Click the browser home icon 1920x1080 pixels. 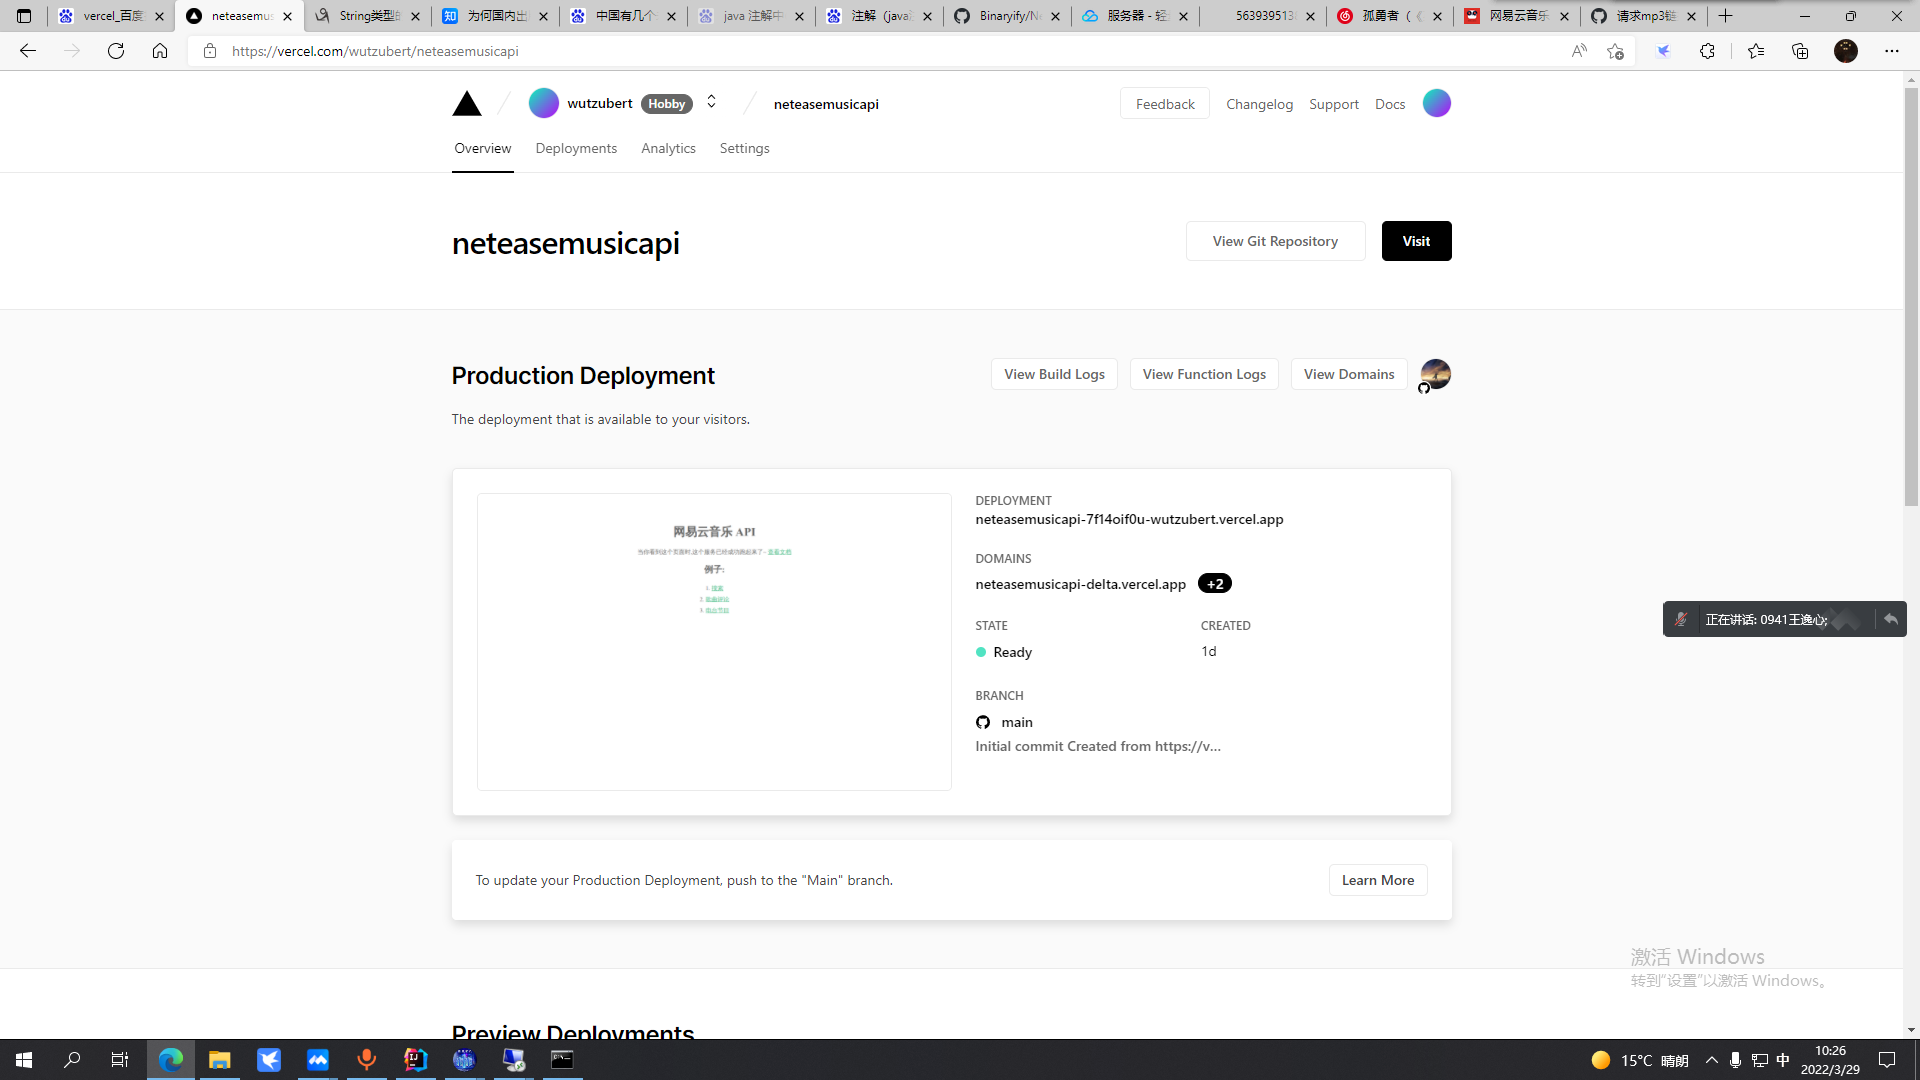[160, 51]
